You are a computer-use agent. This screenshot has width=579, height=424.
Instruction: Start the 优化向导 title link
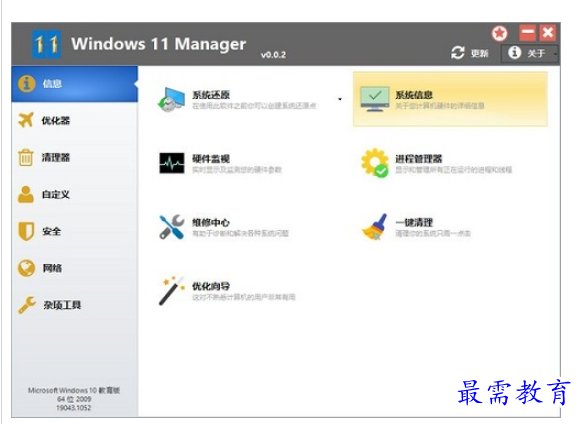tap(211, 286)
